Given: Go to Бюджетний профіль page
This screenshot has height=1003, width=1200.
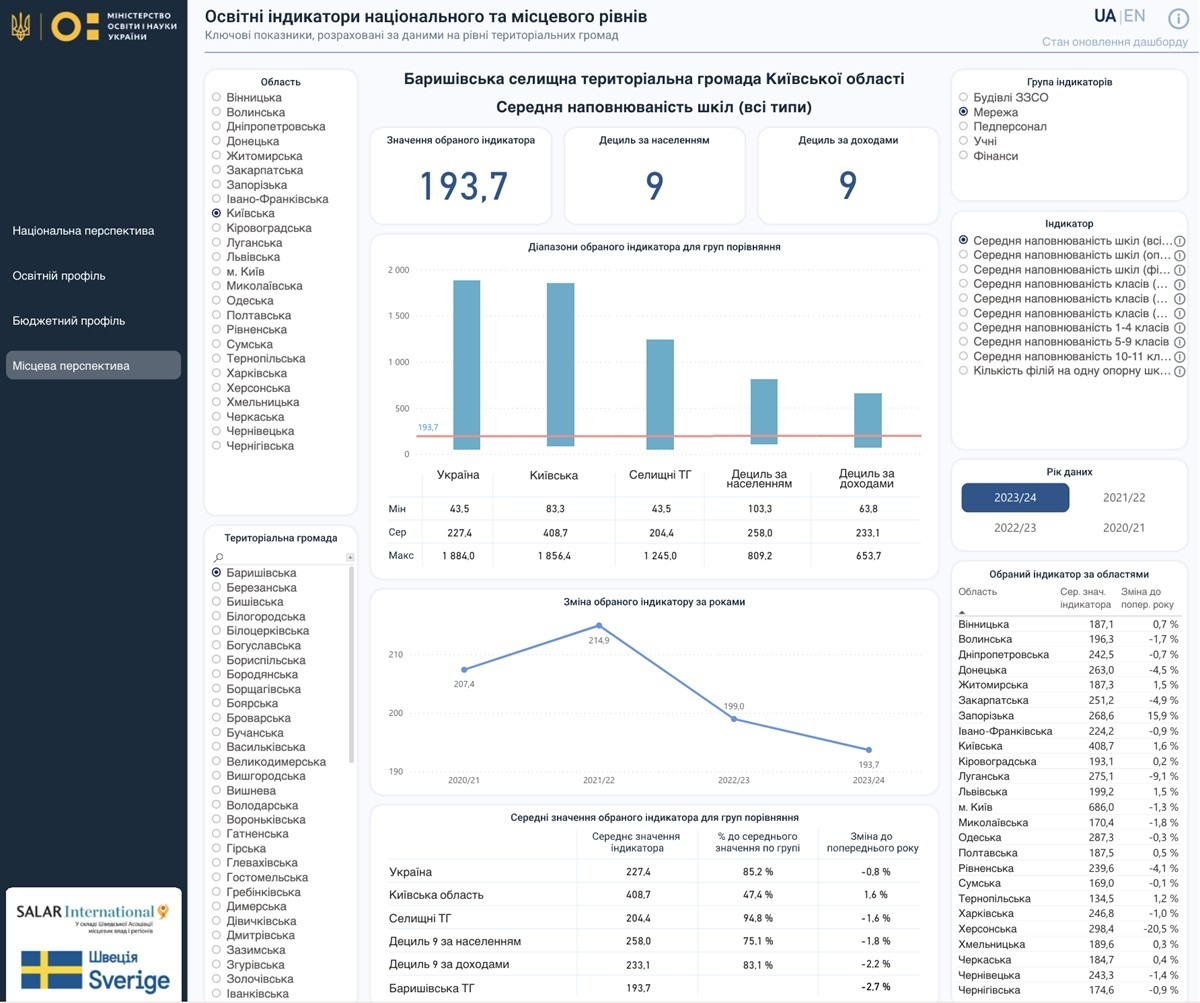Looking at the screenshot, I should (x=69, y=321).
